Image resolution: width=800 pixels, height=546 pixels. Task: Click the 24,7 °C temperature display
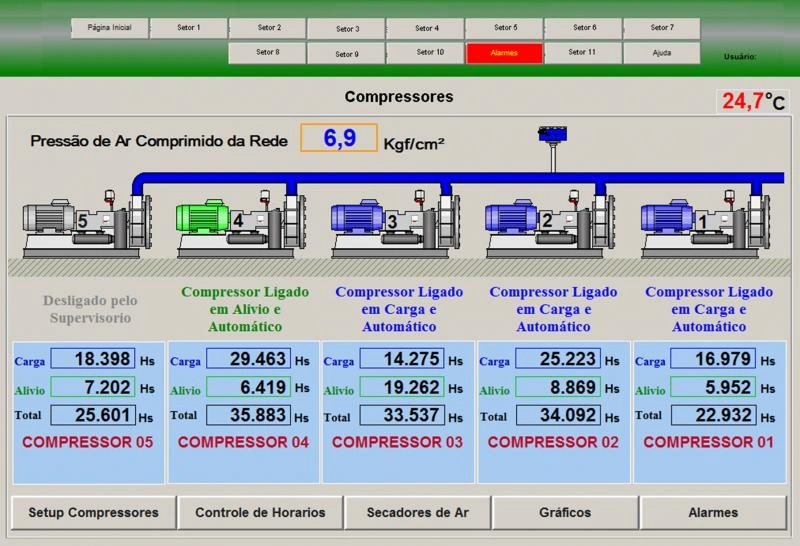(x=752, y=101)
